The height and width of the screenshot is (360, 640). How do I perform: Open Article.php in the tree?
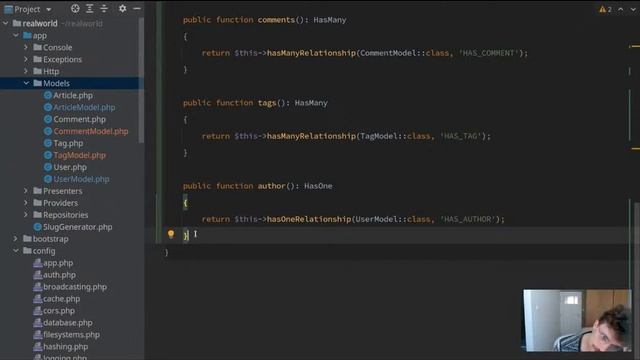tap(73, 96)
